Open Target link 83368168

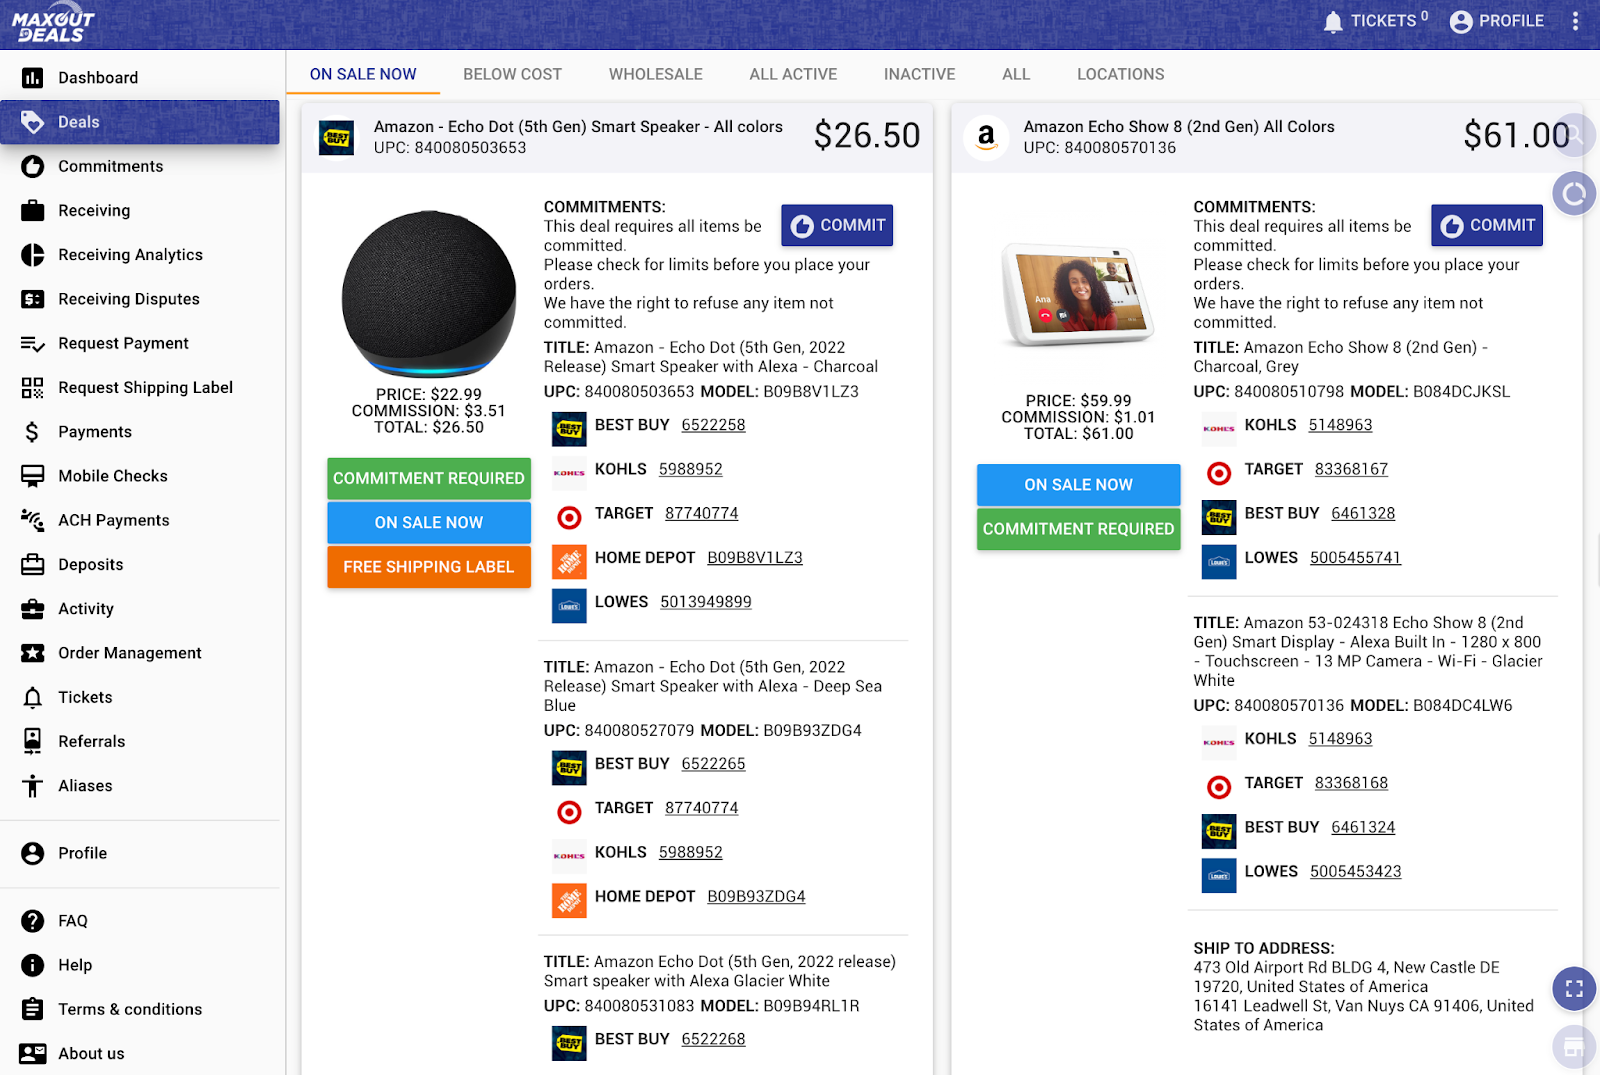pyautogui.click(x=1351, y=783)
